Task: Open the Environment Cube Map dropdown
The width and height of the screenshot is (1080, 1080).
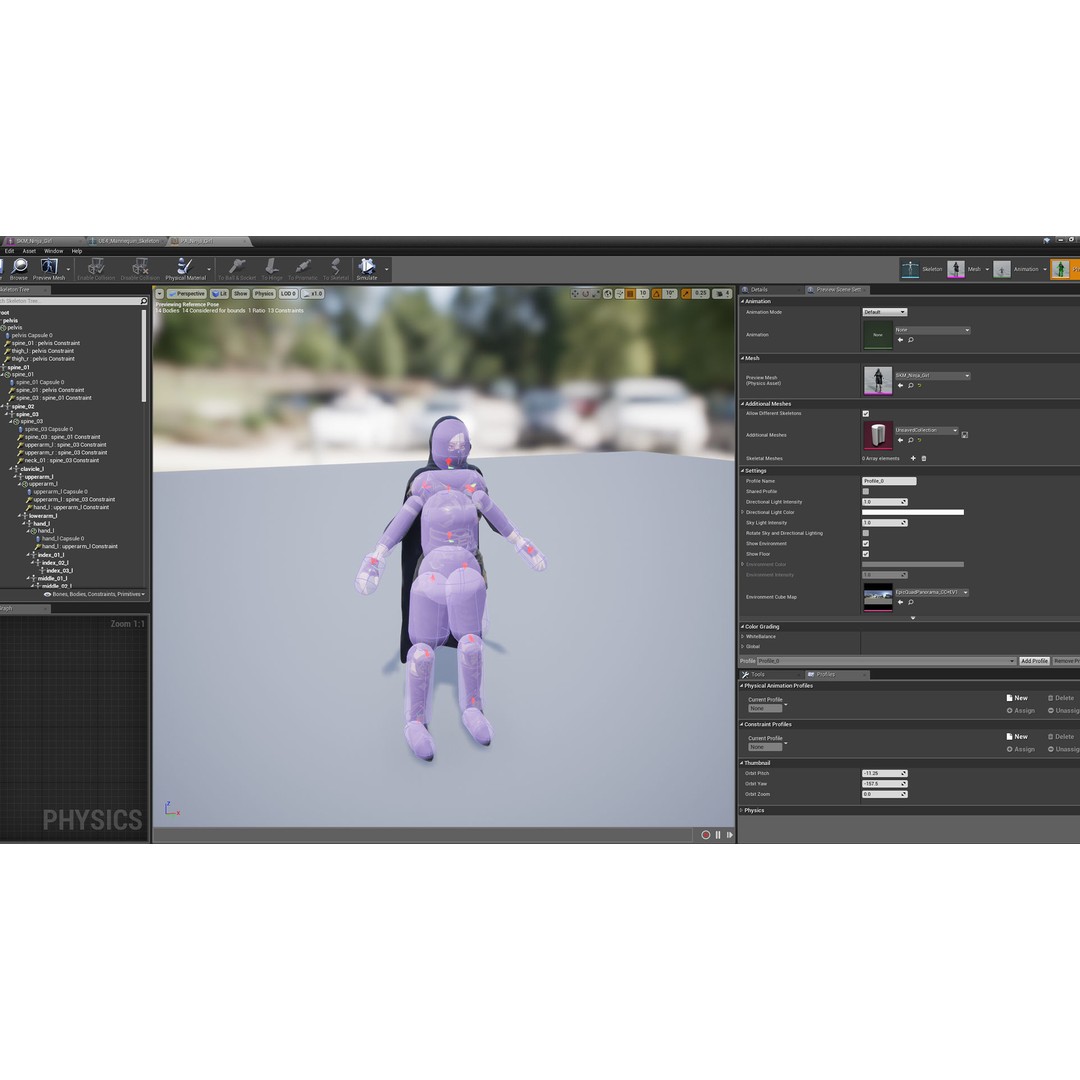Action: [x=932, y=592]
